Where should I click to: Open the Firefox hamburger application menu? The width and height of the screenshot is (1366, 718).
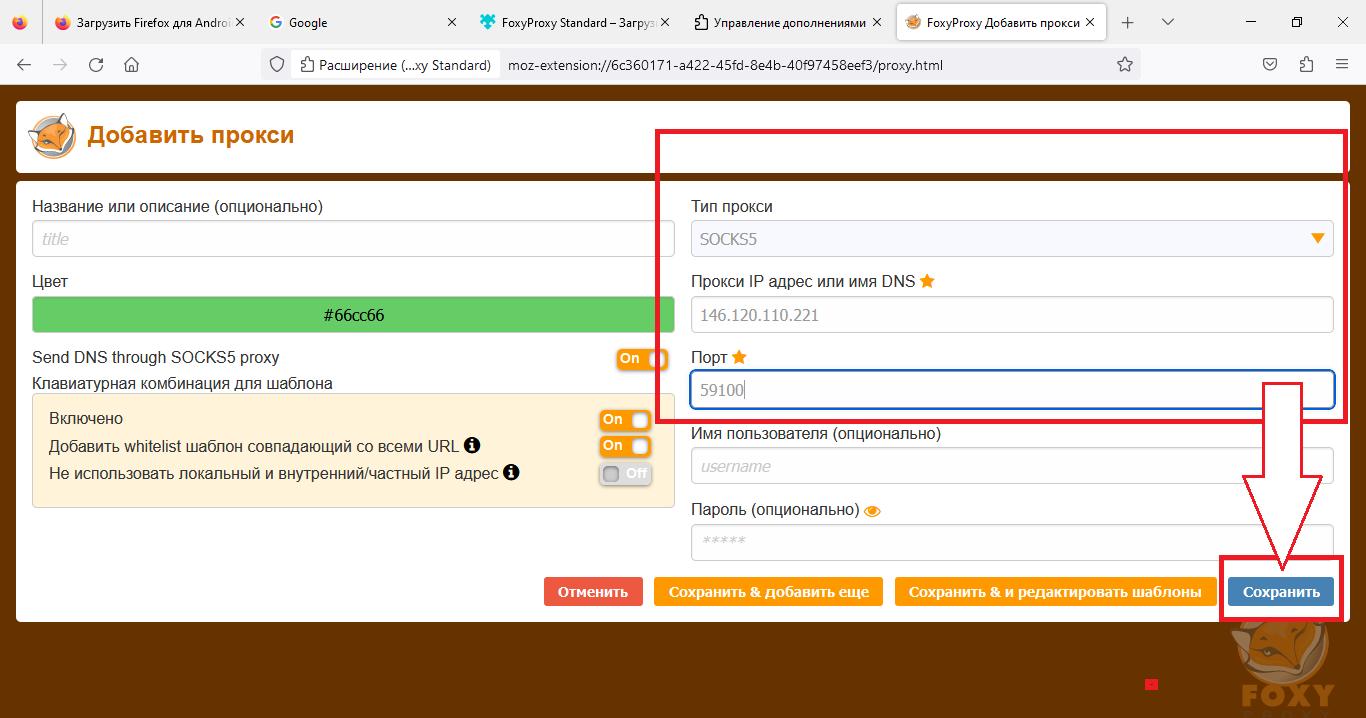[1342, 65]
